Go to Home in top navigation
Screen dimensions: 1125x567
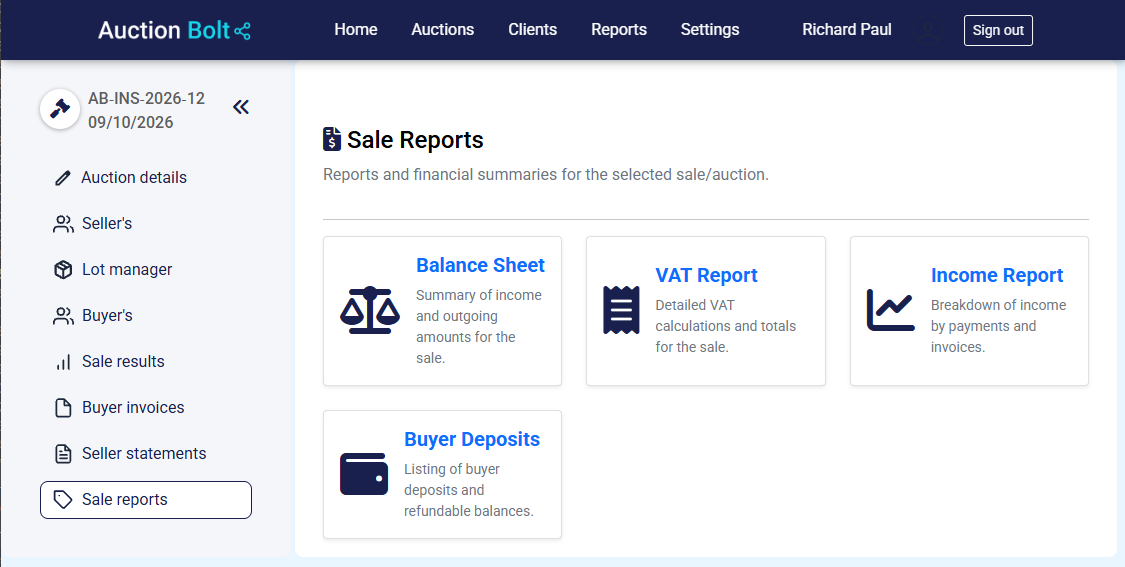(x=356, y=29)
